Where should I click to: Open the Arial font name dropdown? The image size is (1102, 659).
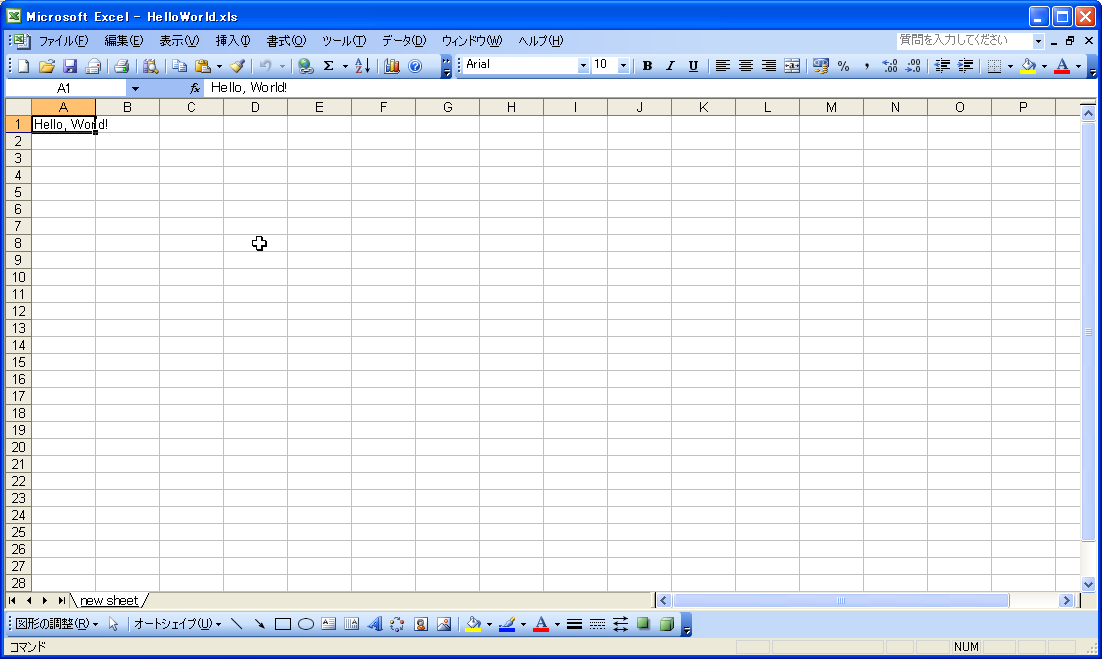click(583, 65)
